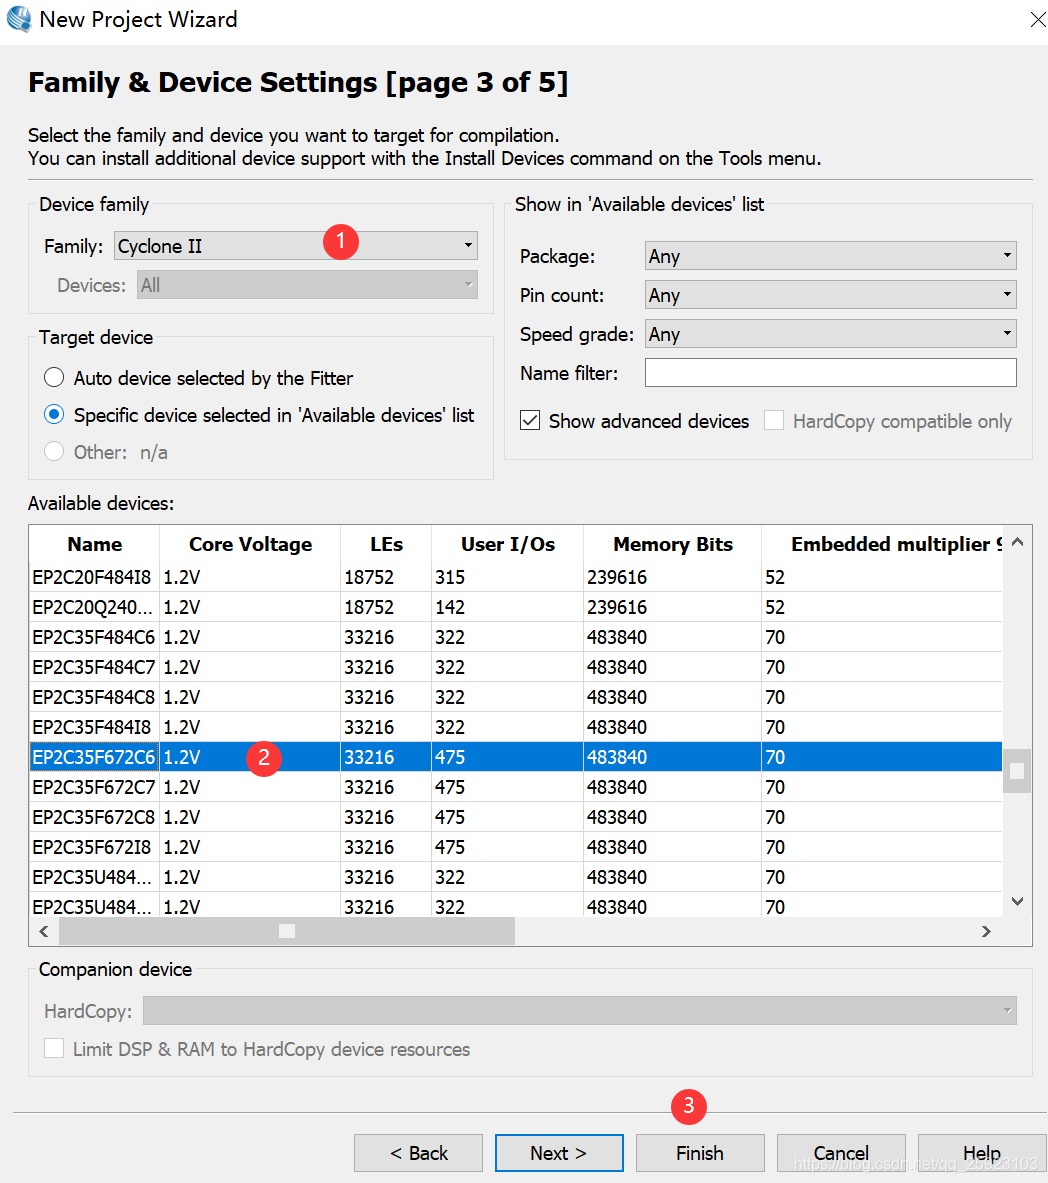The image size is (1048, 1183).
Task: Sort devices by Memory Bits column header
Action: click(672, 544)
